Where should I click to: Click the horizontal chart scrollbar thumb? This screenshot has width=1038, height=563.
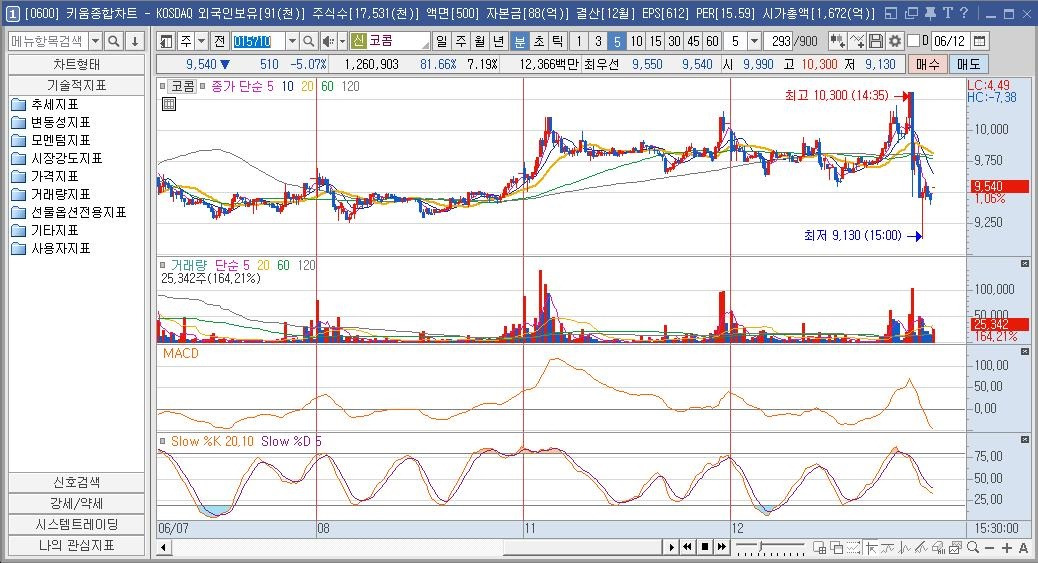583,547
